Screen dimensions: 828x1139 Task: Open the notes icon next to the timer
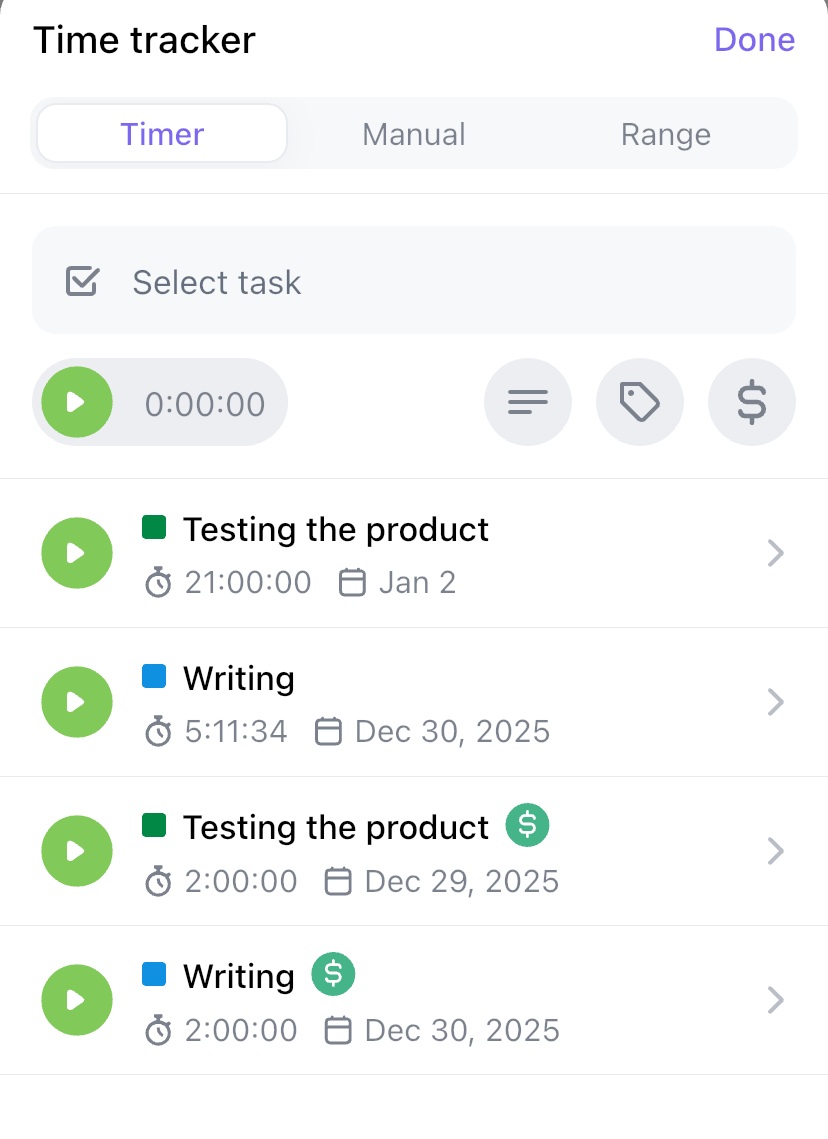[528, 402]
